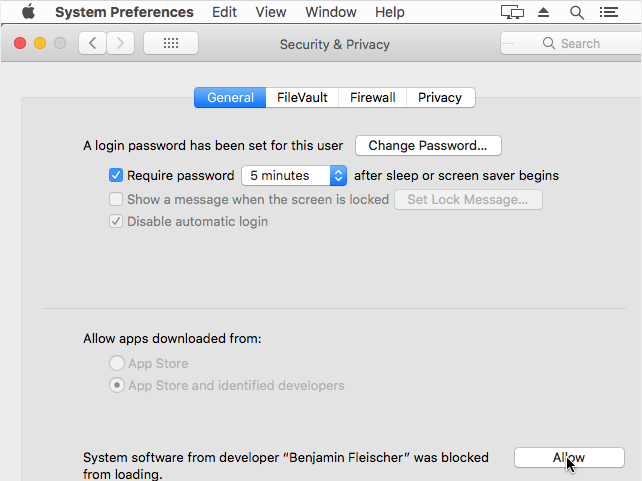
Task: Click the display mirroring menu bar icon
Action: point(512,12)
